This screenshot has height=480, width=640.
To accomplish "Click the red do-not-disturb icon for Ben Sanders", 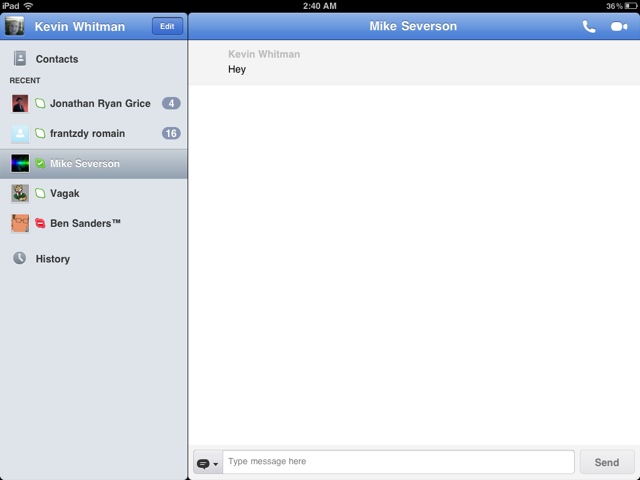I will click(40, 223).
